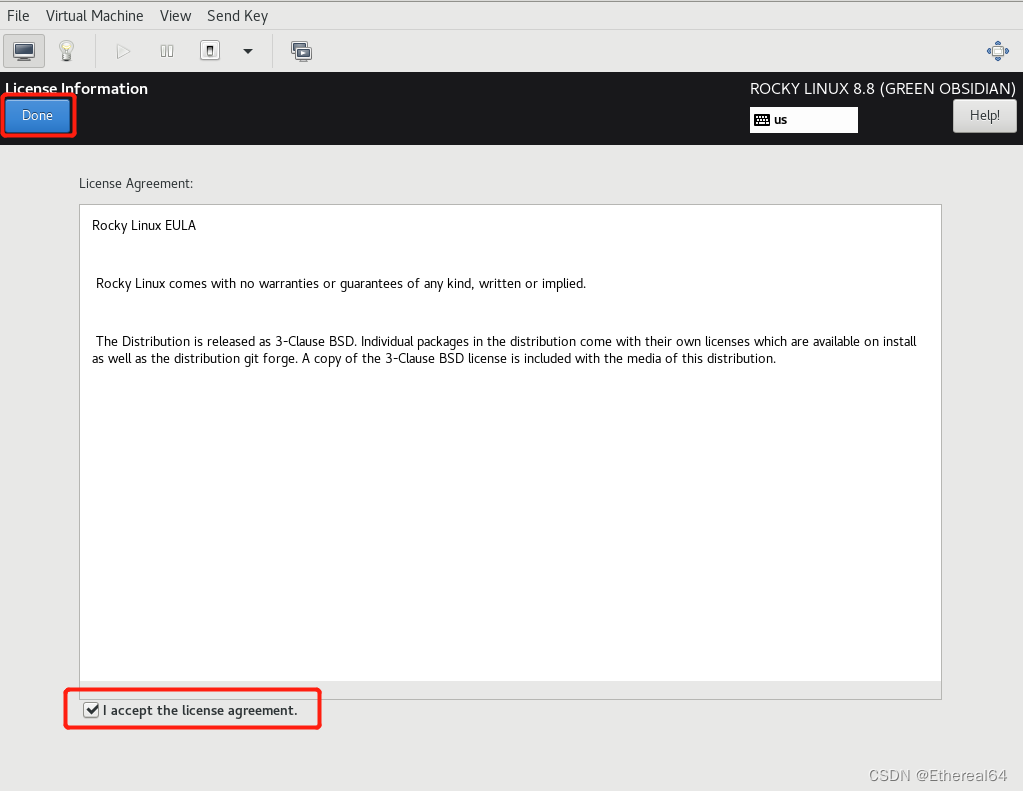Open the Virtual Machine menu
1023x791 pixels.
95,16
